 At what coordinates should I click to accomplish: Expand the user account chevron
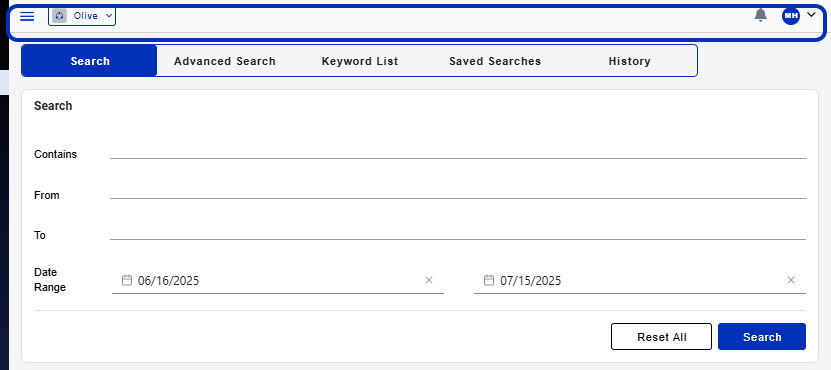pos(811,15)
